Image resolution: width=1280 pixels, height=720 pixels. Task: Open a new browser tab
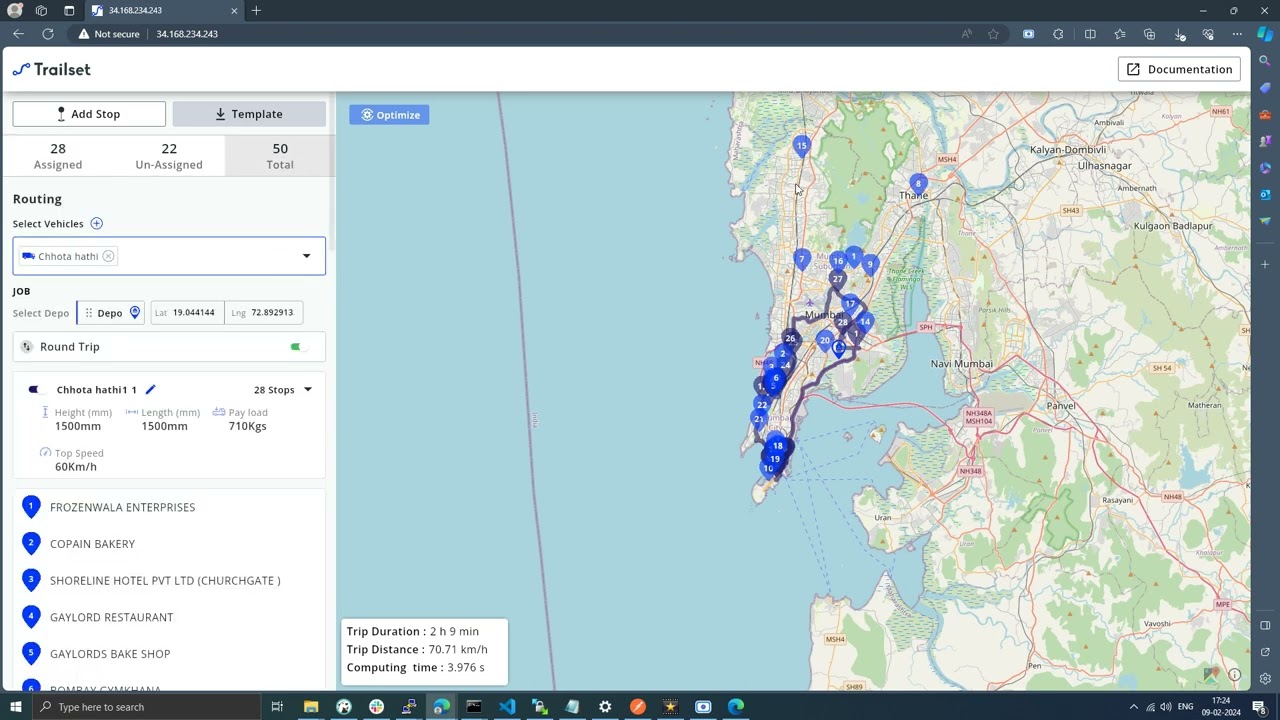pyautogui.click(x=256, y=10)
